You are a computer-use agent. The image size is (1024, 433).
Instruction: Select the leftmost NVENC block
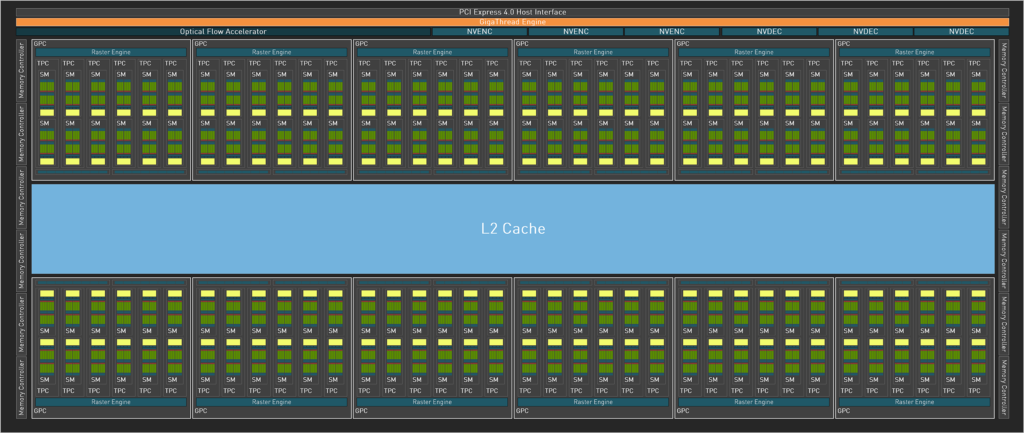pyautogui.click(x=479, y=32)
